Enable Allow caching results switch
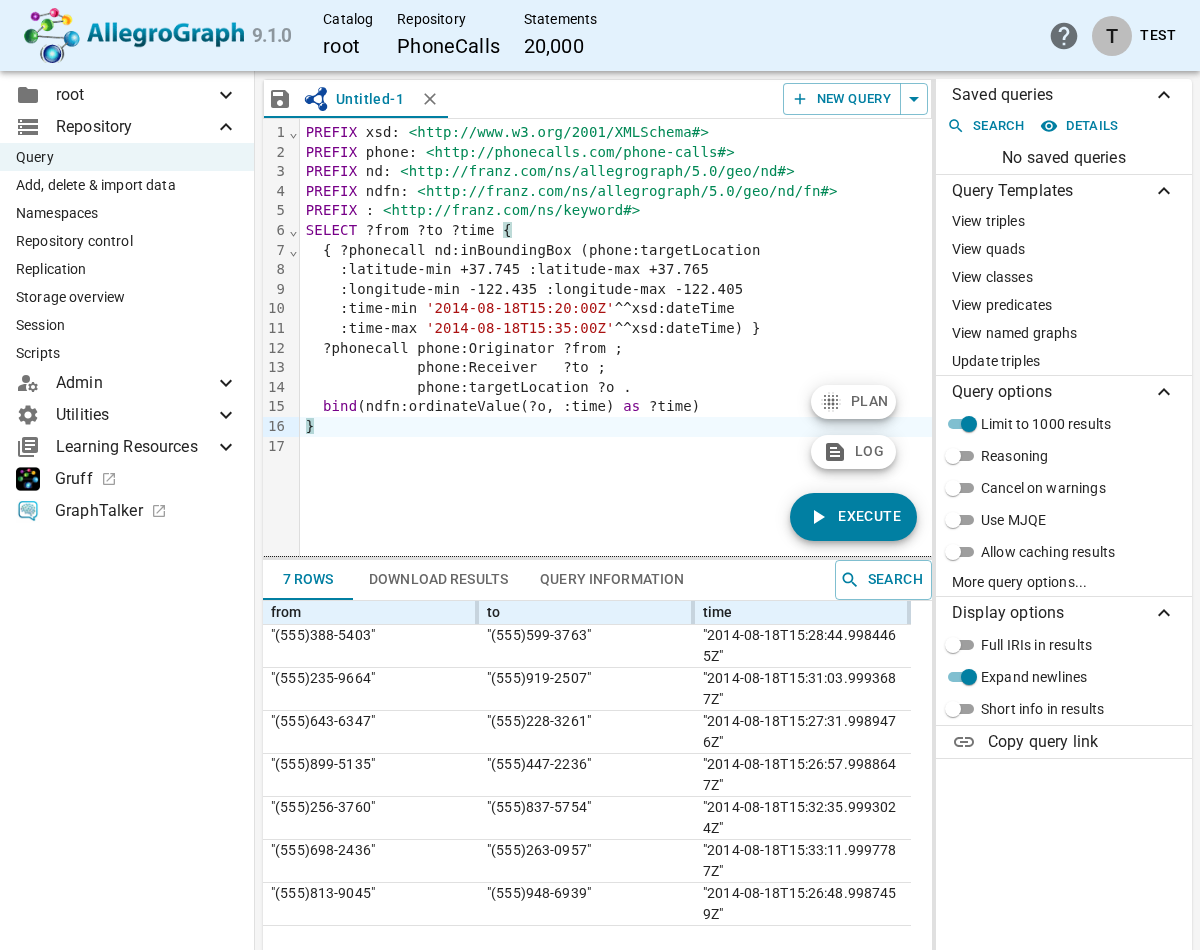 960,552
